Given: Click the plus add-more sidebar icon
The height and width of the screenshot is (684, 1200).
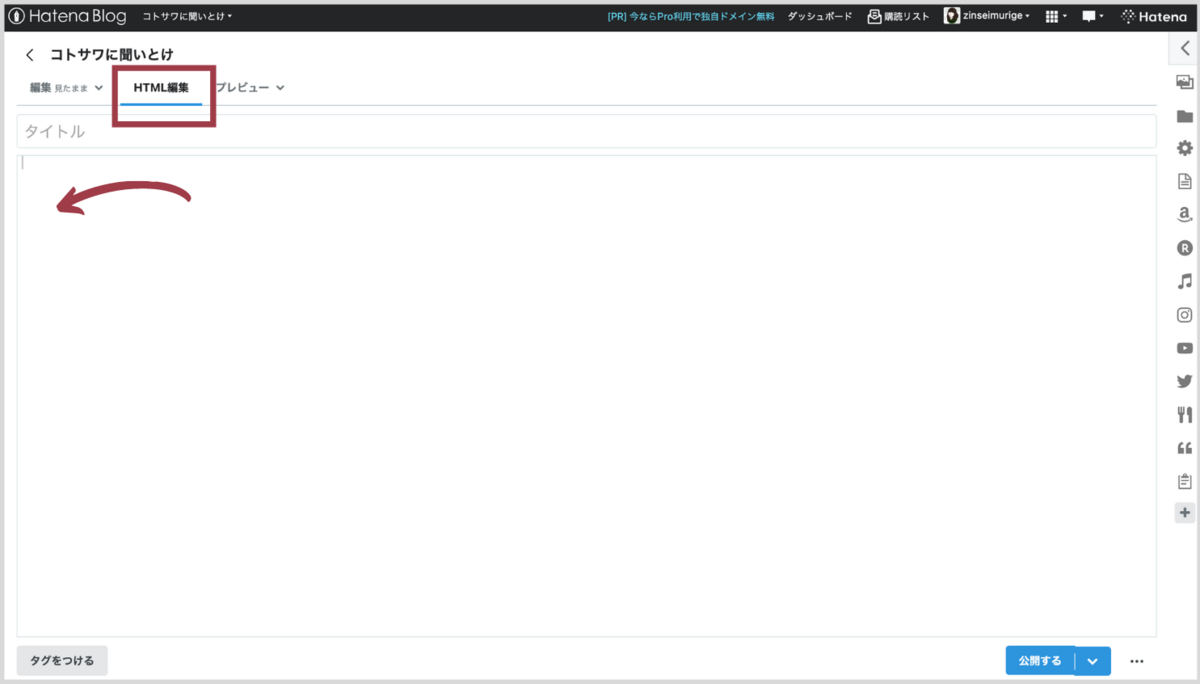Looking at the screenshot, I should tap(1184, 513).
